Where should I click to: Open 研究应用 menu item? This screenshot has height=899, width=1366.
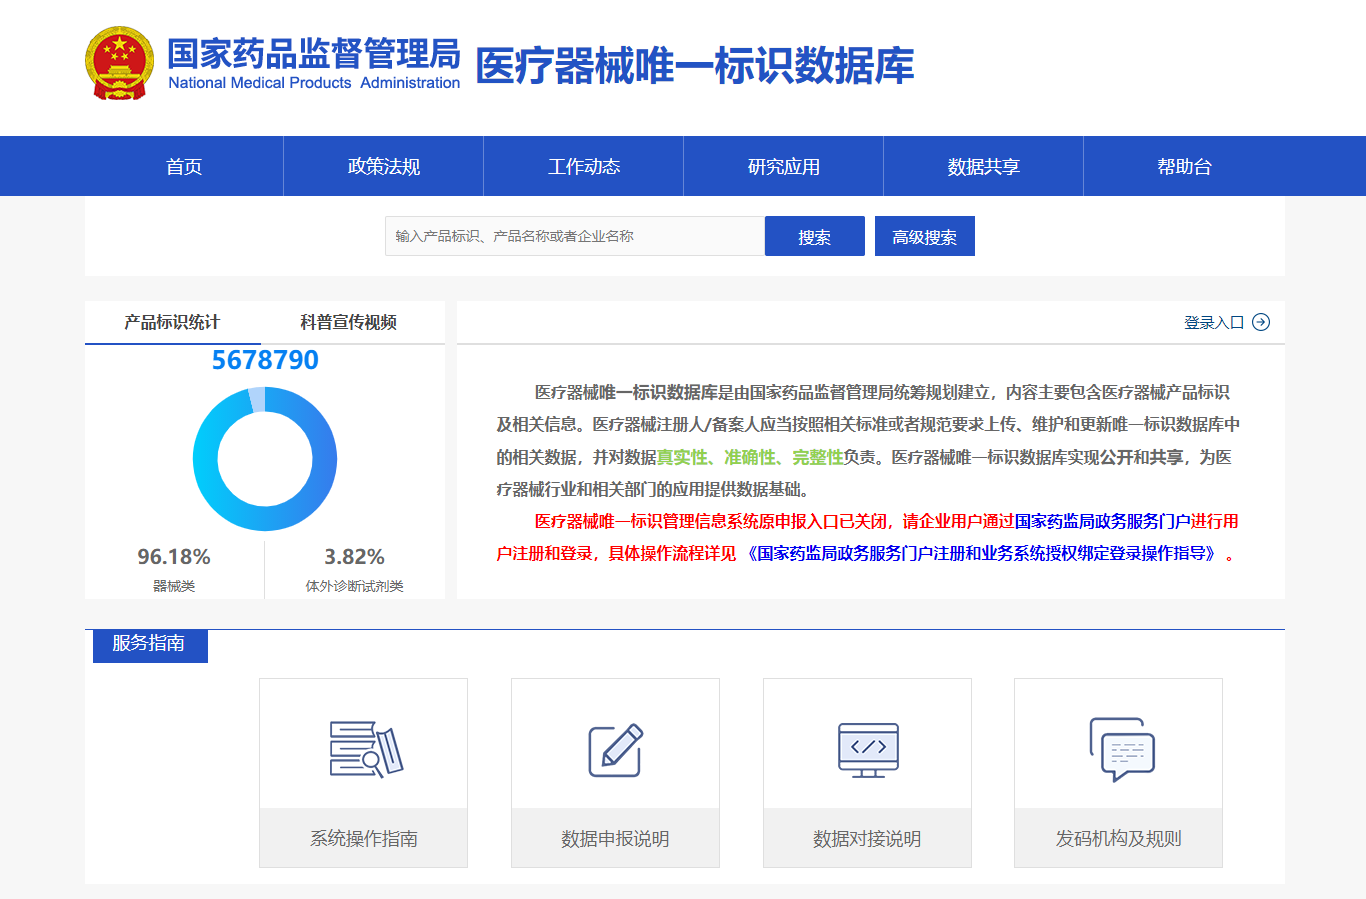784,166
